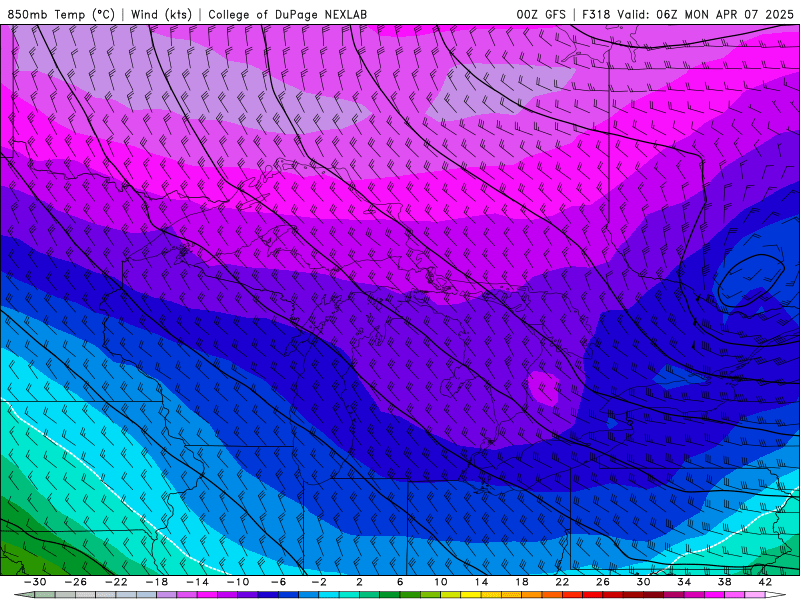Click the -10 legend value
The height and width of the screenshot is (600, 800).
pos(238,582)
